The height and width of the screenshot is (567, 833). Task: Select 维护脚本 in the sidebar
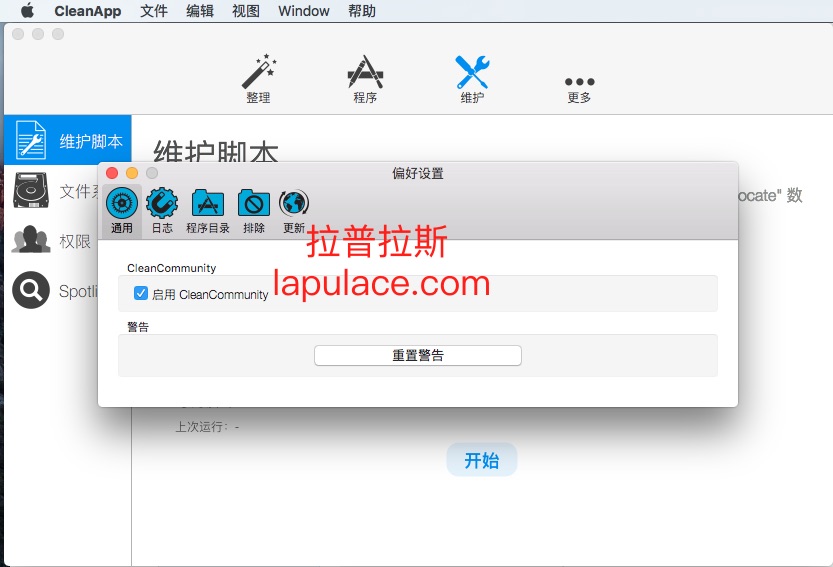tap(67, 140)
